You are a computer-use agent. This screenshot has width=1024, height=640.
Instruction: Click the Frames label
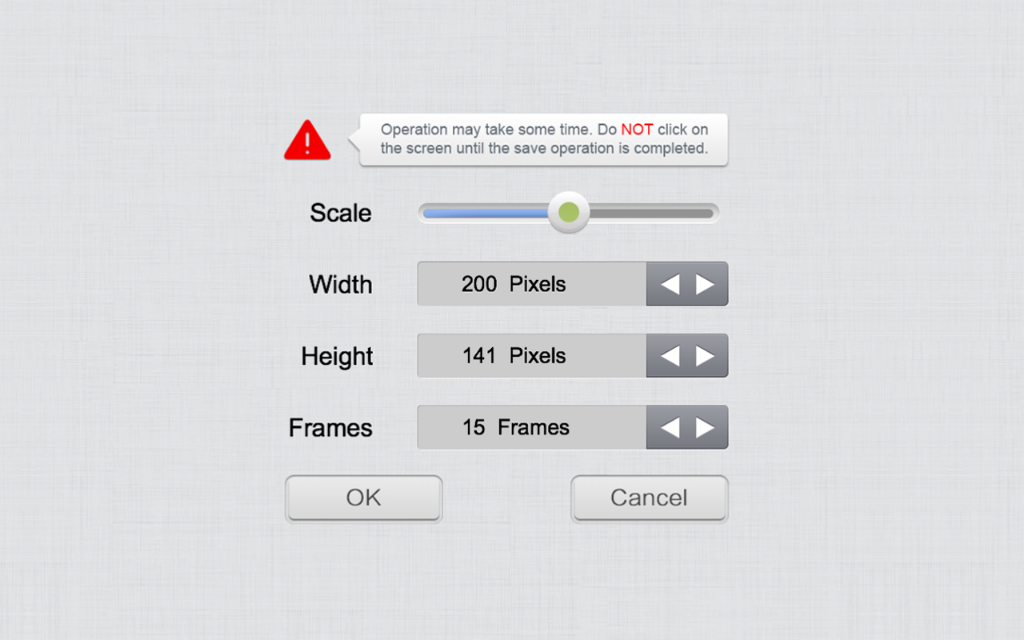click(330, 428)
